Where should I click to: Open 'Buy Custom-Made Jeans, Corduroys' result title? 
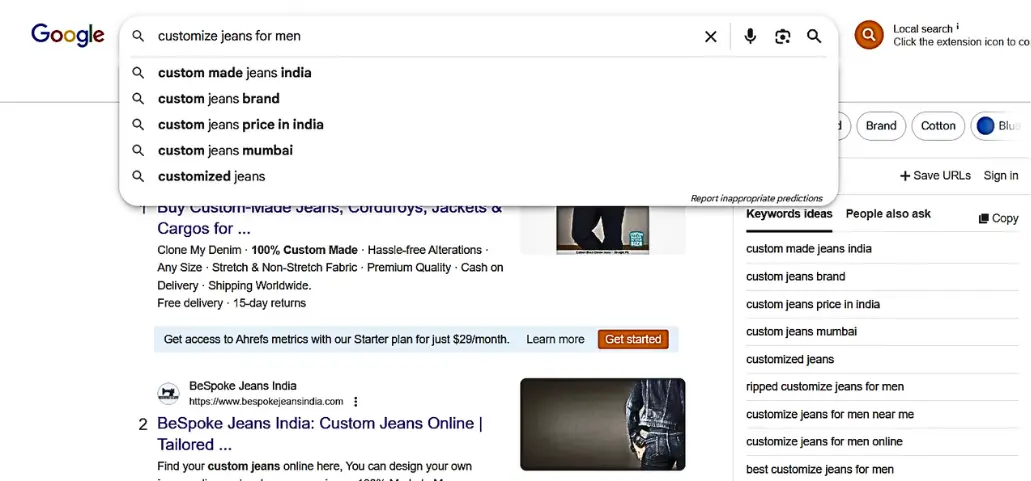329,218
